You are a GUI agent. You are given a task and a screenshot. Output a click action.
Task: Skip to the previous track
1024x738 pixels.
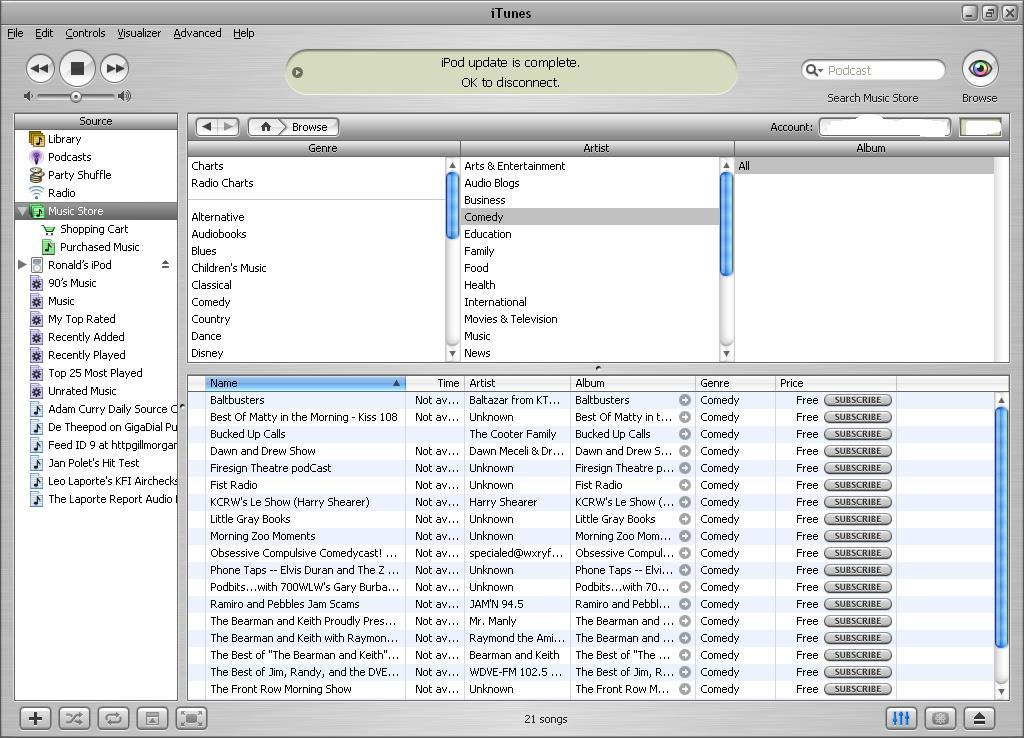coord(39,69)
